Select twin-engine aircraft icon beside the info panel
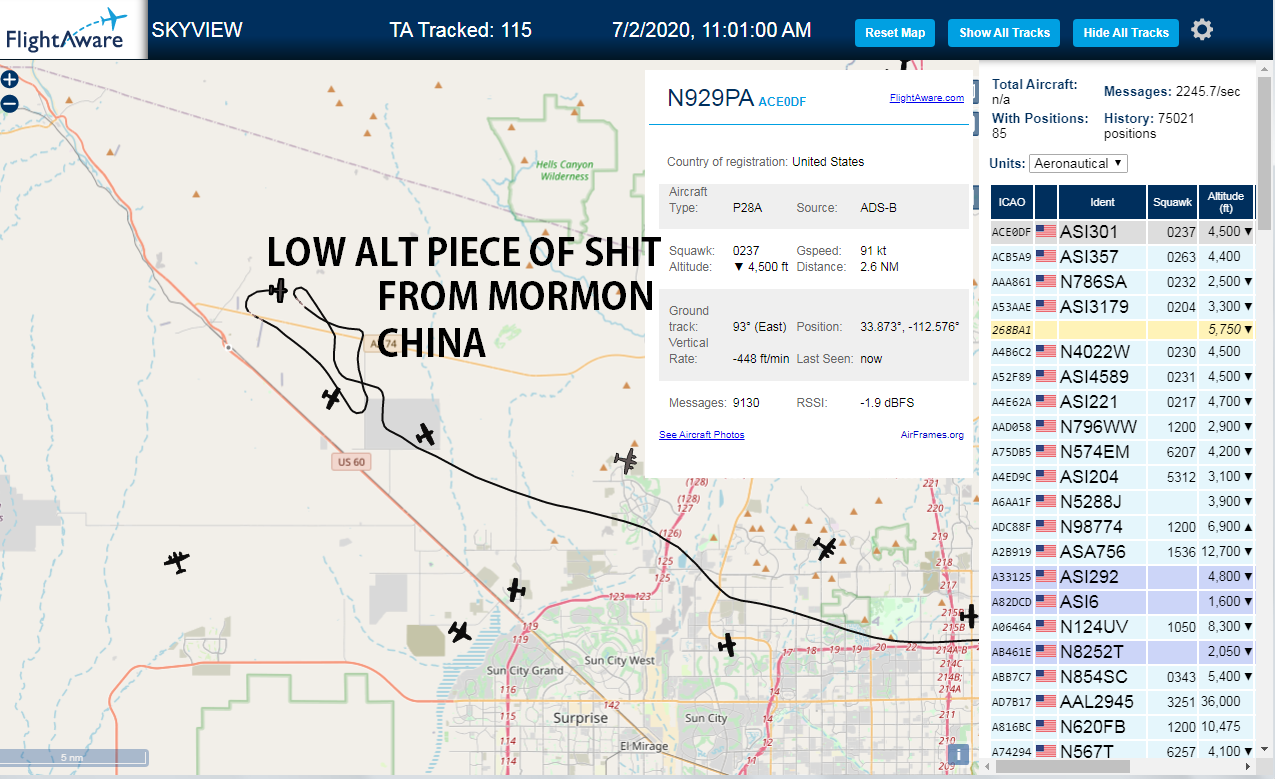The width and height of the screenshot is (1275, 779). click(x=627, y=461)
